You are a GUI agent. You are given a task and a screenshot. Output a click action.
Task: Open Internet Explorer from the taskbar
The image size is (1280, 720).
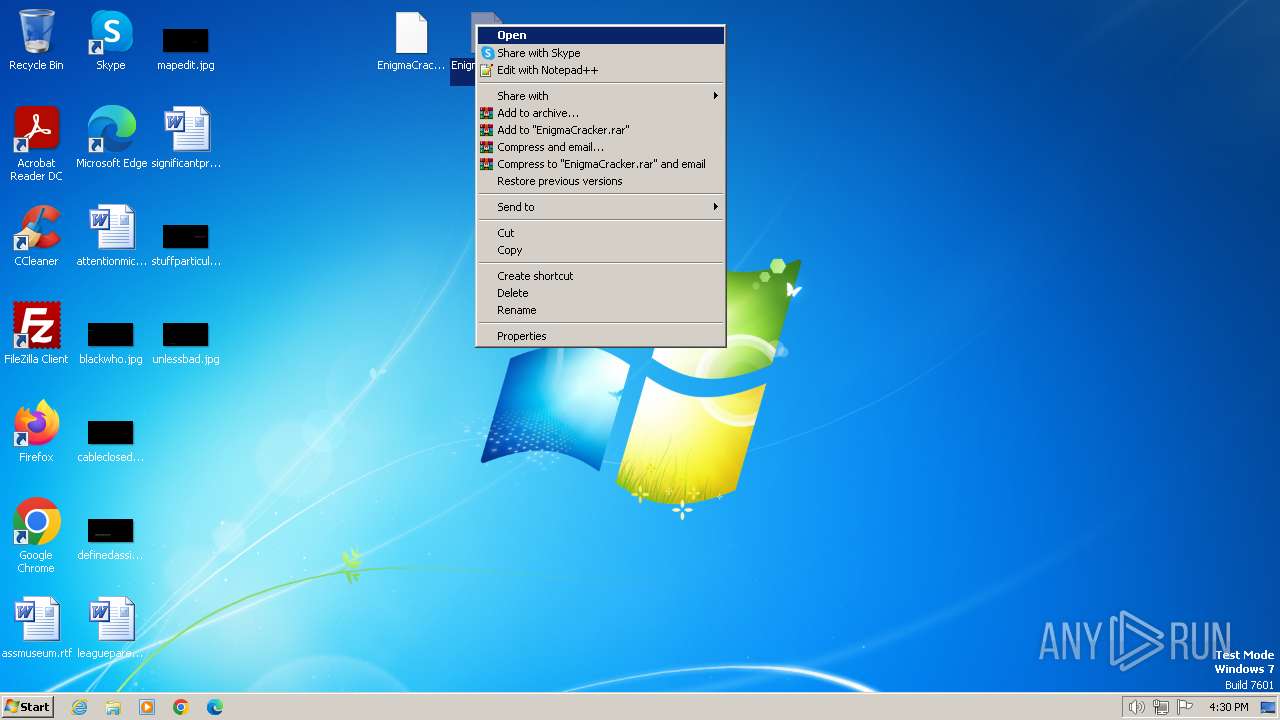click(79, 707)
